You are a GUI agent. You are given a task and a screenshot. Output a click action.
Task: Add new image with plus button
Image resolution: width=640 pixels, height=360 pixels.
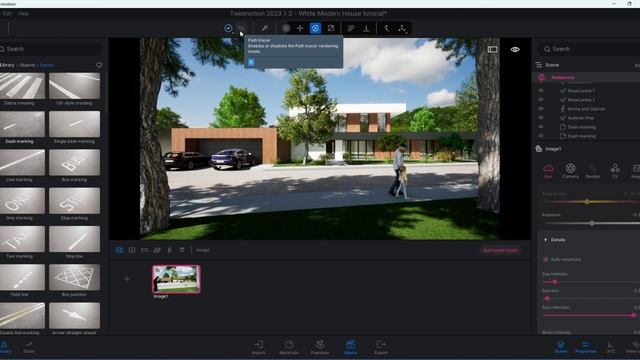tap(127, 279)
